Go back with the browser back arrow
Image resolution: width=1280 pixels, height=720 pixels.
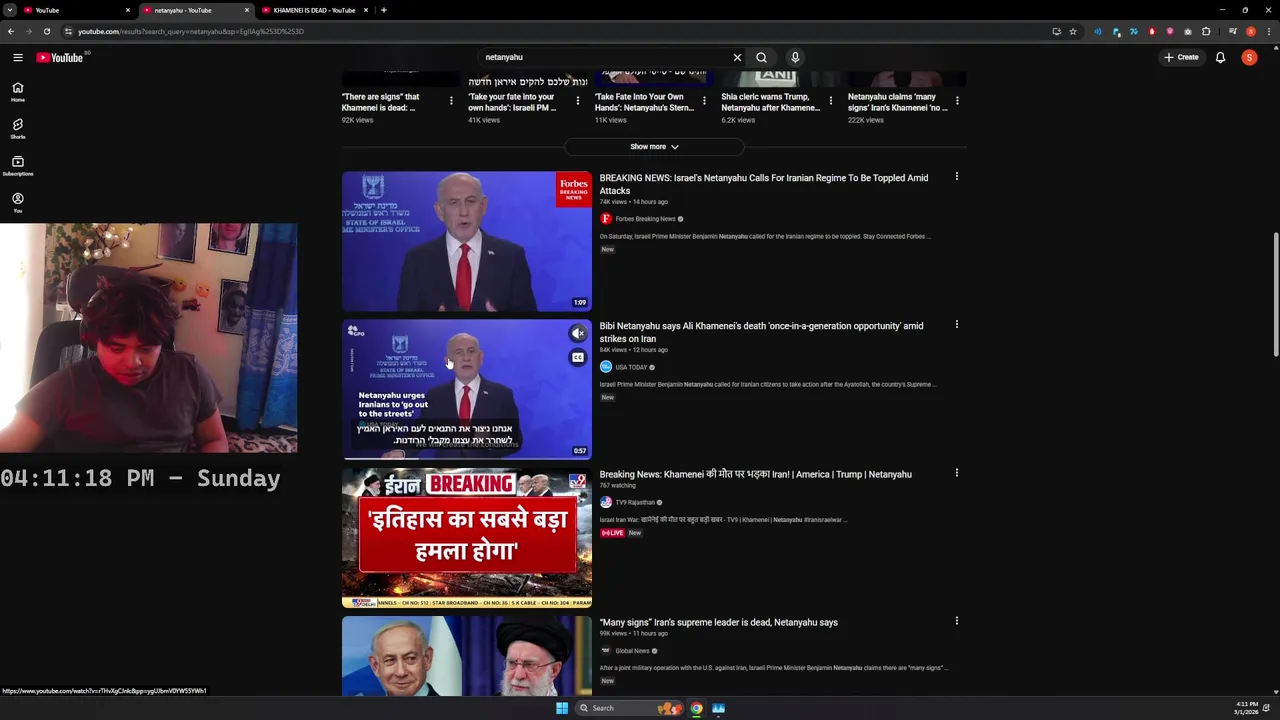click(11, 31)
